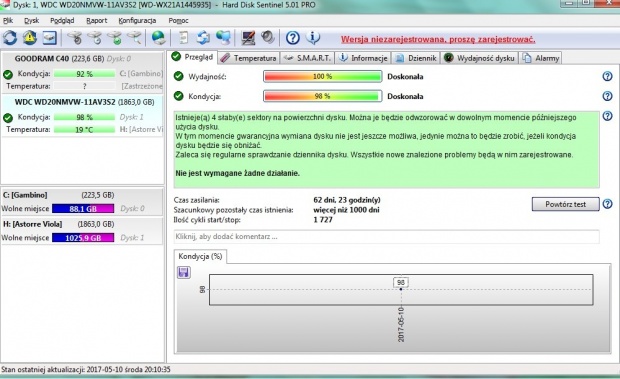
Task: Open the S.M.A.R.T. tab
Action: point(307,58)
